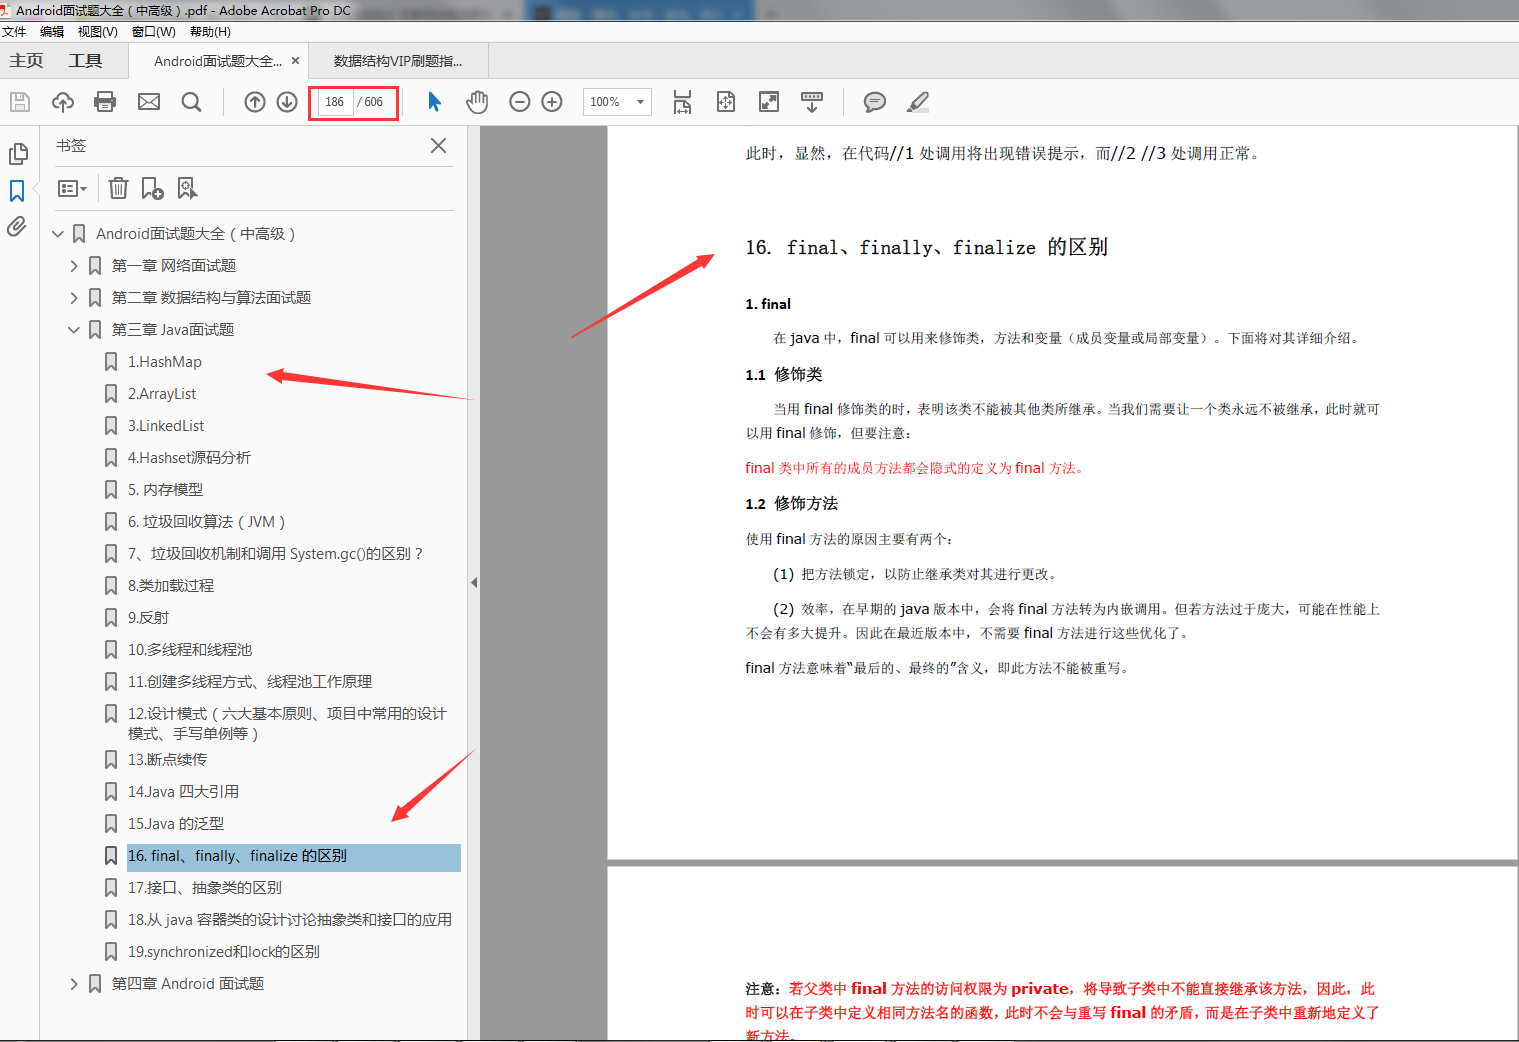This screenshot has width=1519, height=1042.
Task: Close the bookmarks panel
Action: coord(438,146)
